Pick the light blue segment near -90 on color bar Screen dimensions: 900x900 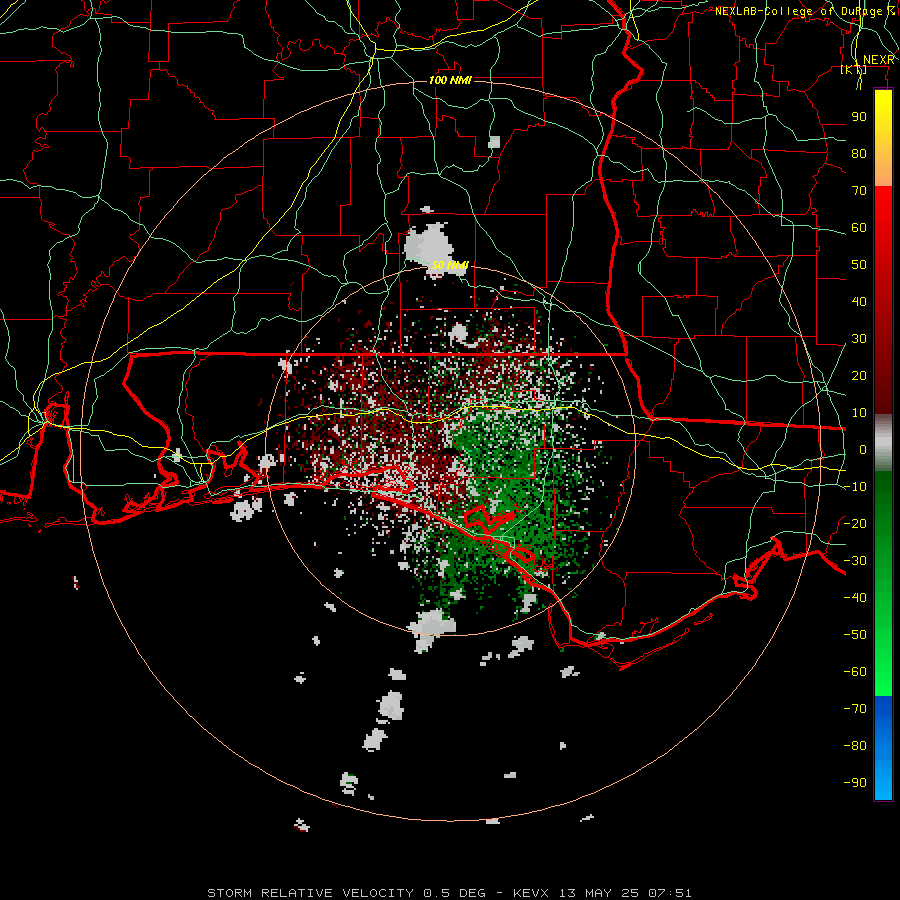click(883, 781)
